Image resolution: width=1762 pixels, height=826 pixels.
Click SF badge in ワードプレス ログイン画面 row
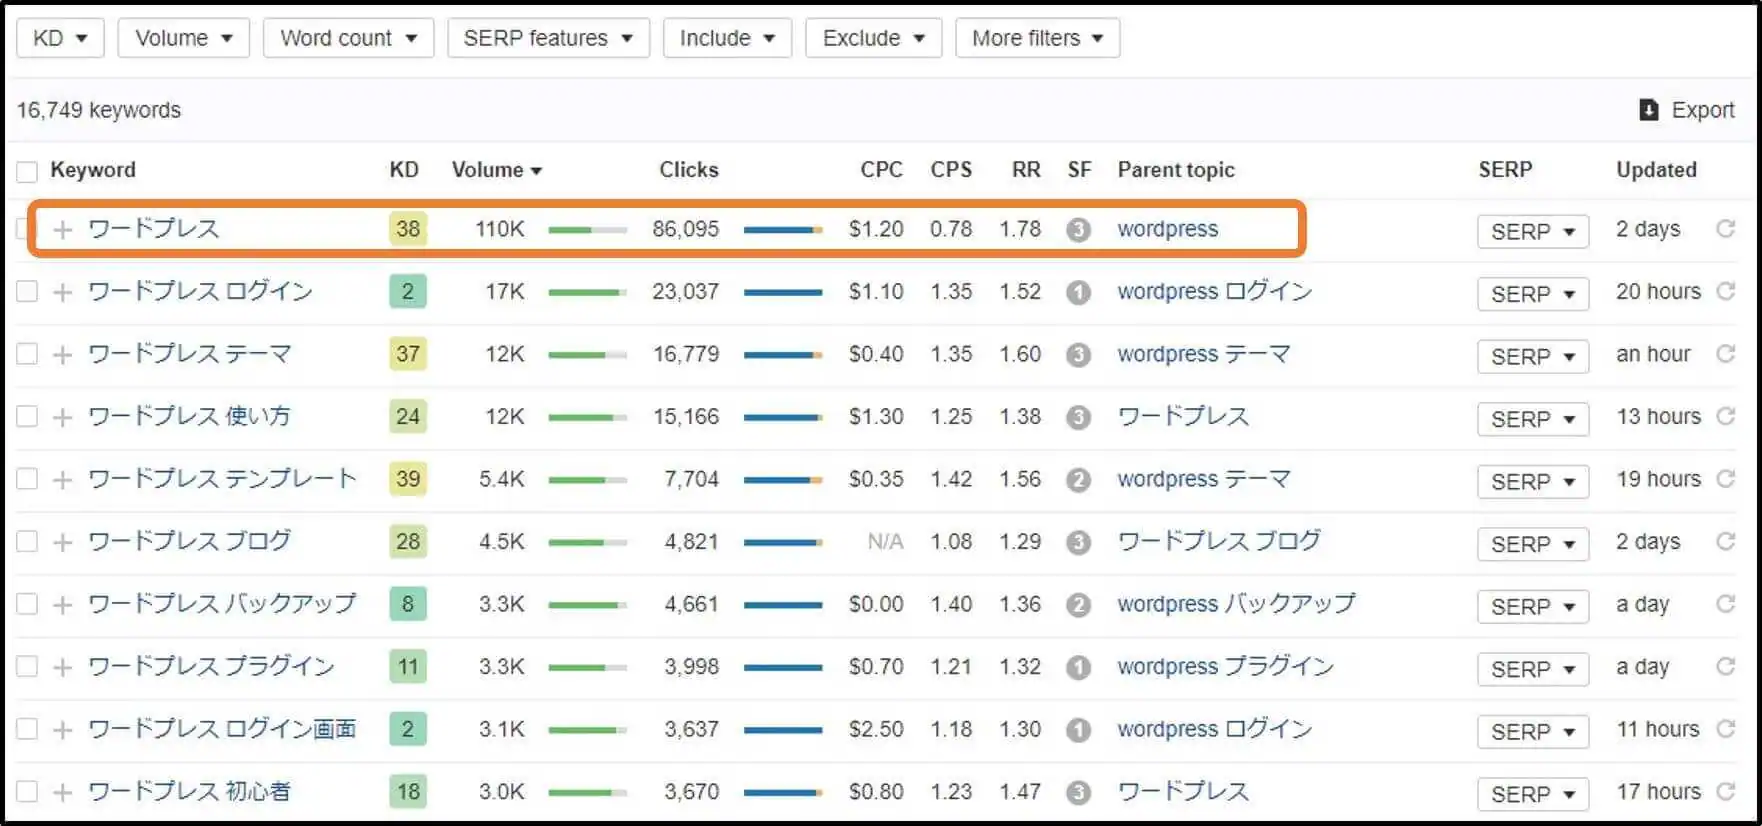(1078, 730)
